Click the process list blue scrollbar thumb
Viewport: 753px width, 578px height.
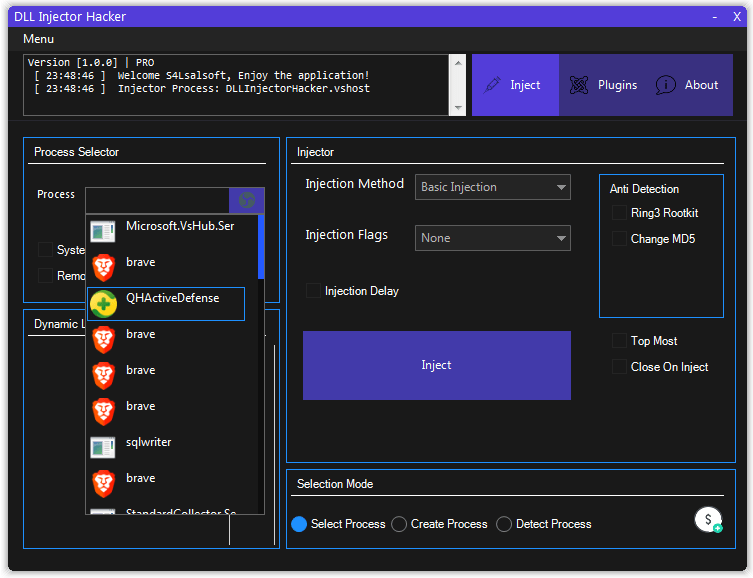(x=261, y=247)
